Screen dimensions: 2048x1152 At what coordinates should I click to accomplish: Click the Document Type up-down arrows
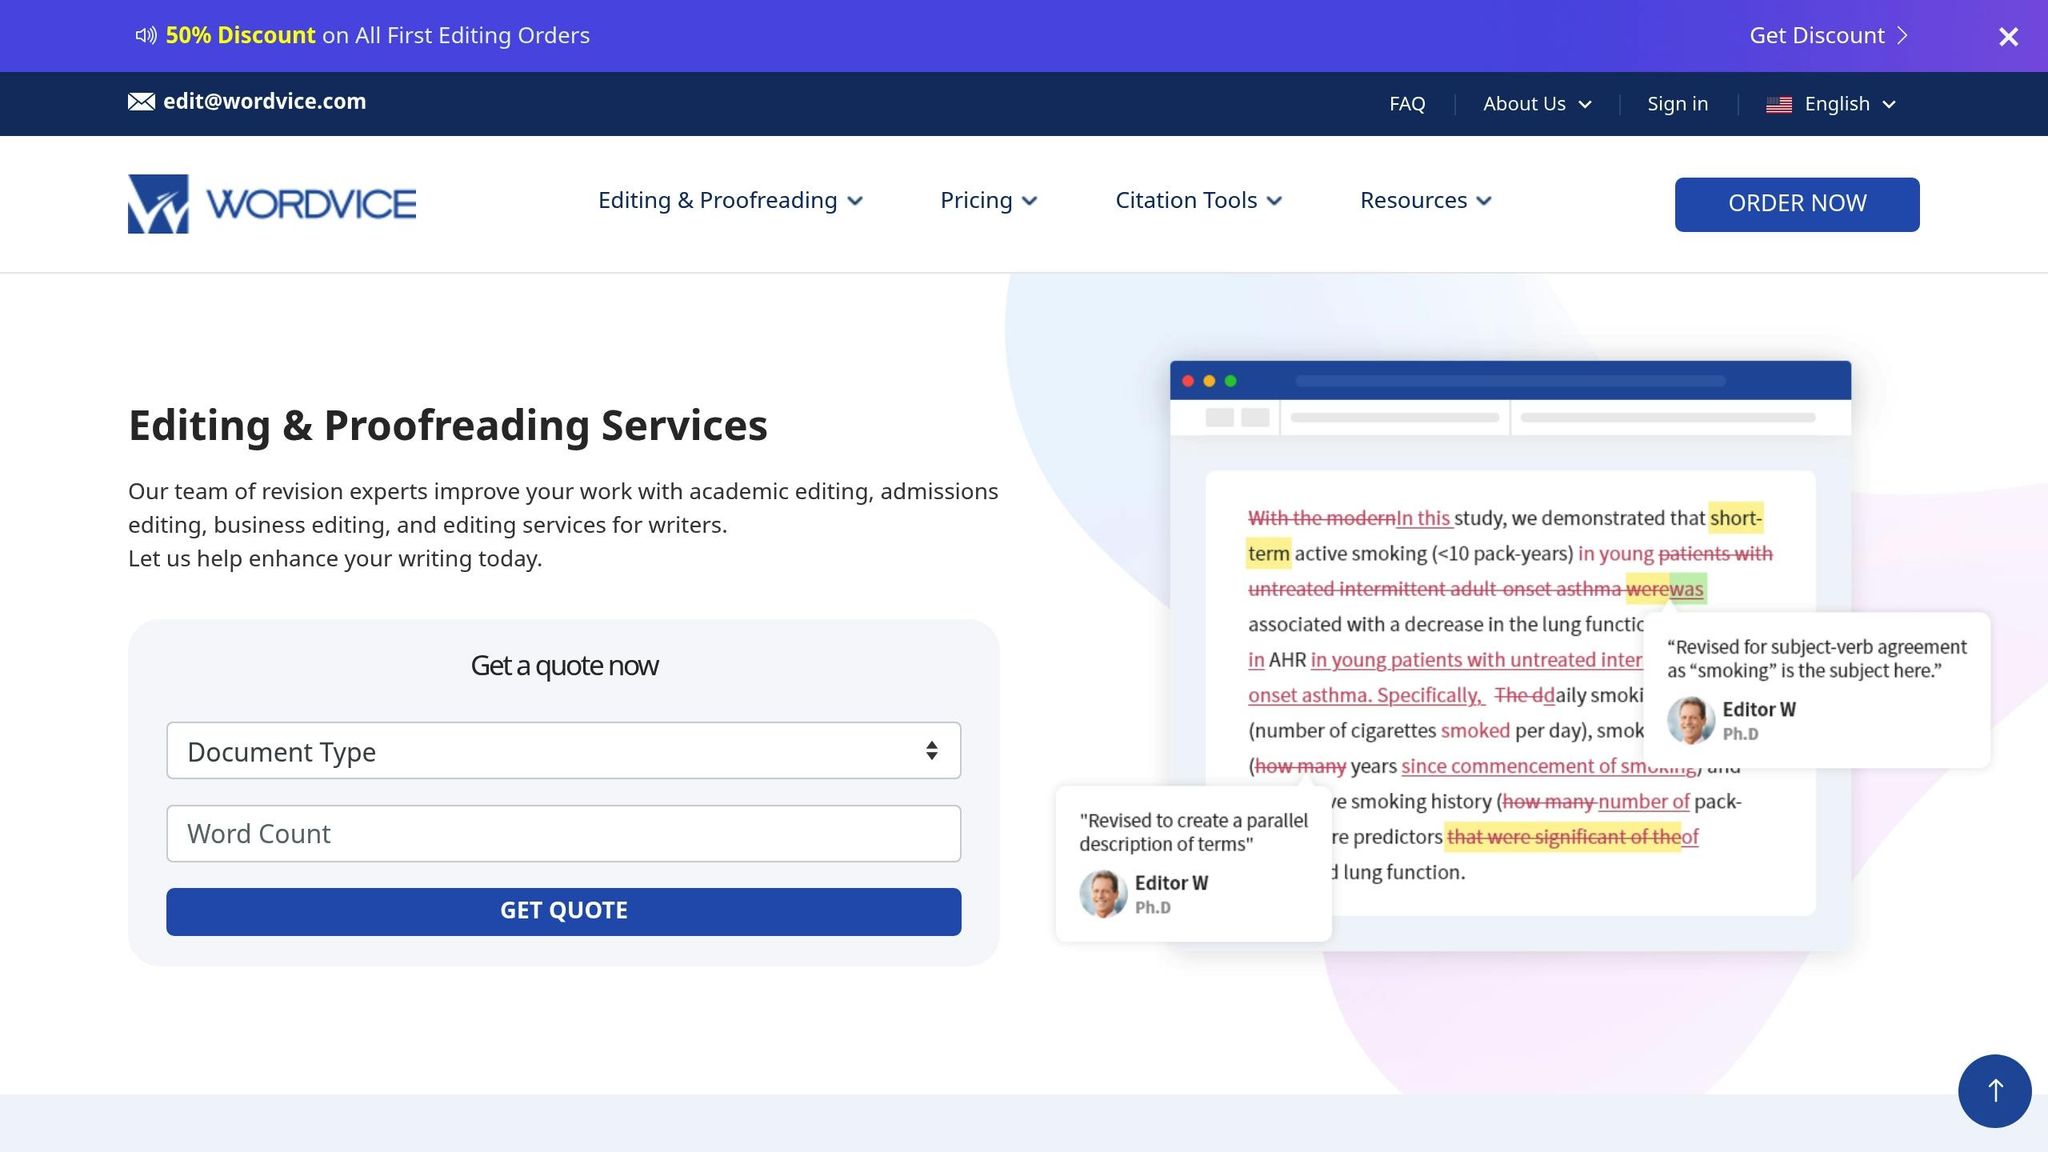point(931,751)
